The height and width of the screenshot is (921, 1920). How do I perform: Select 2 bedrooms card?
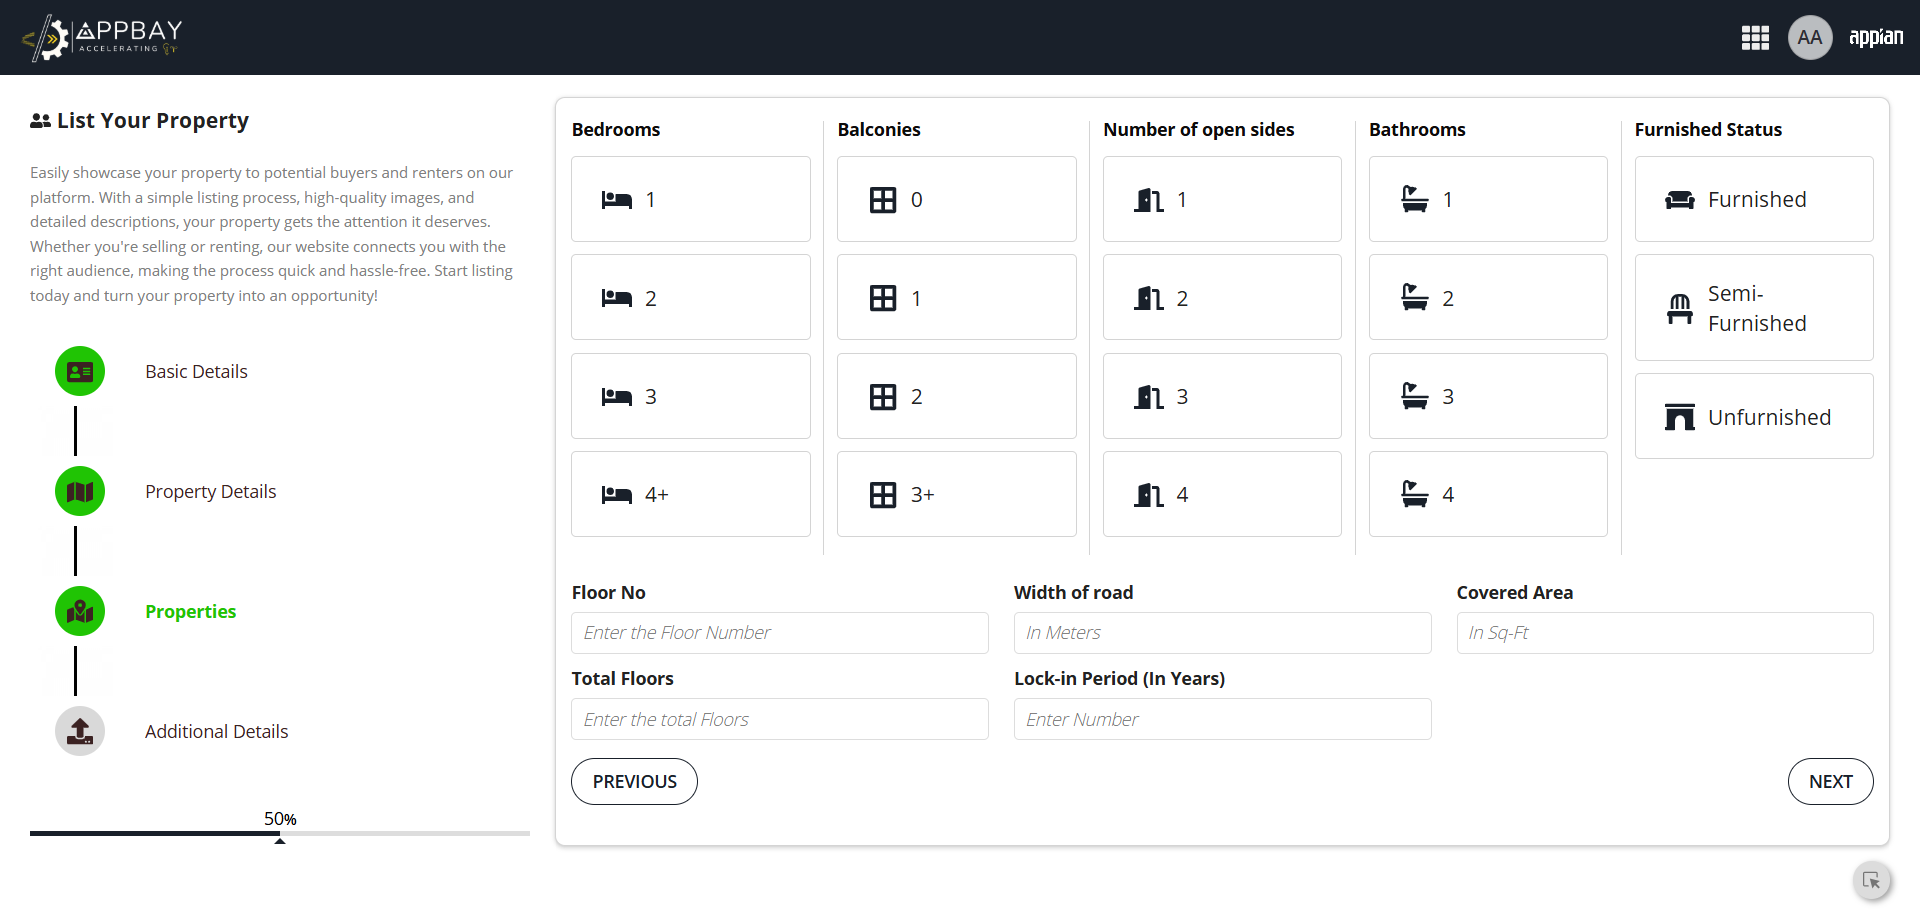tap(691, 298)
